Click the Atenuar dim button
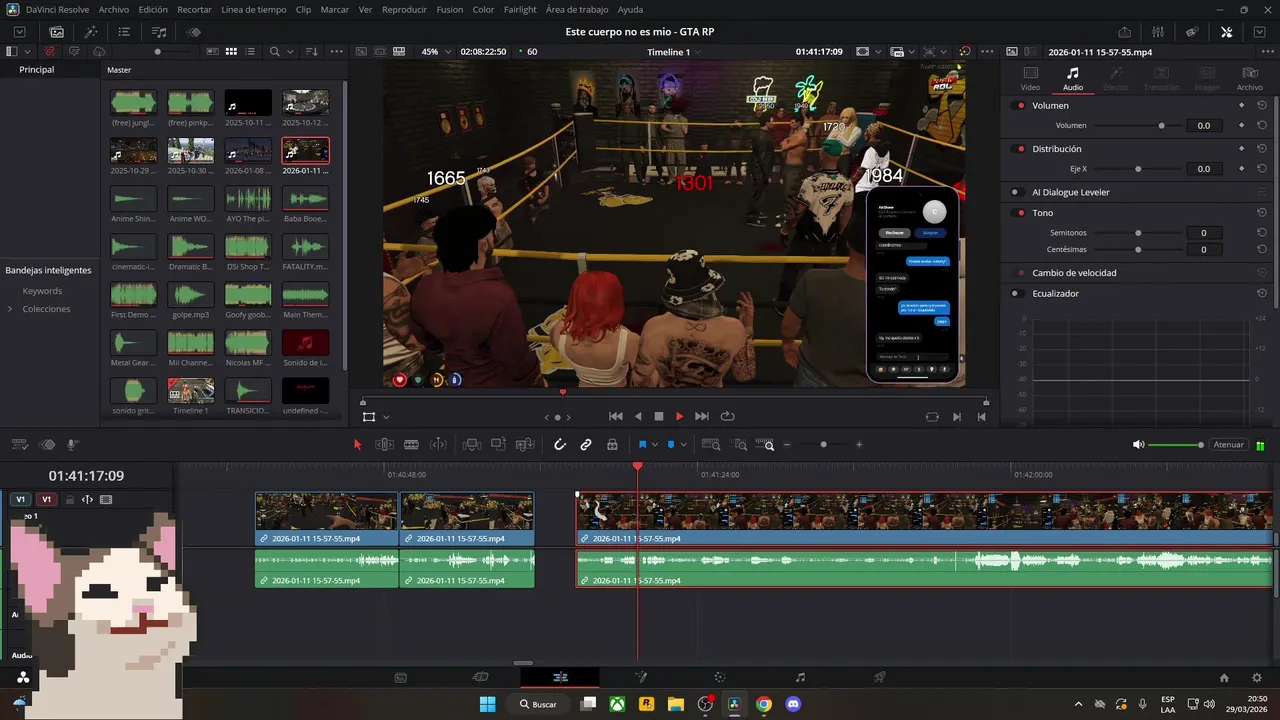Screen dimensions: 1280x720 (x=1228, y=445)
